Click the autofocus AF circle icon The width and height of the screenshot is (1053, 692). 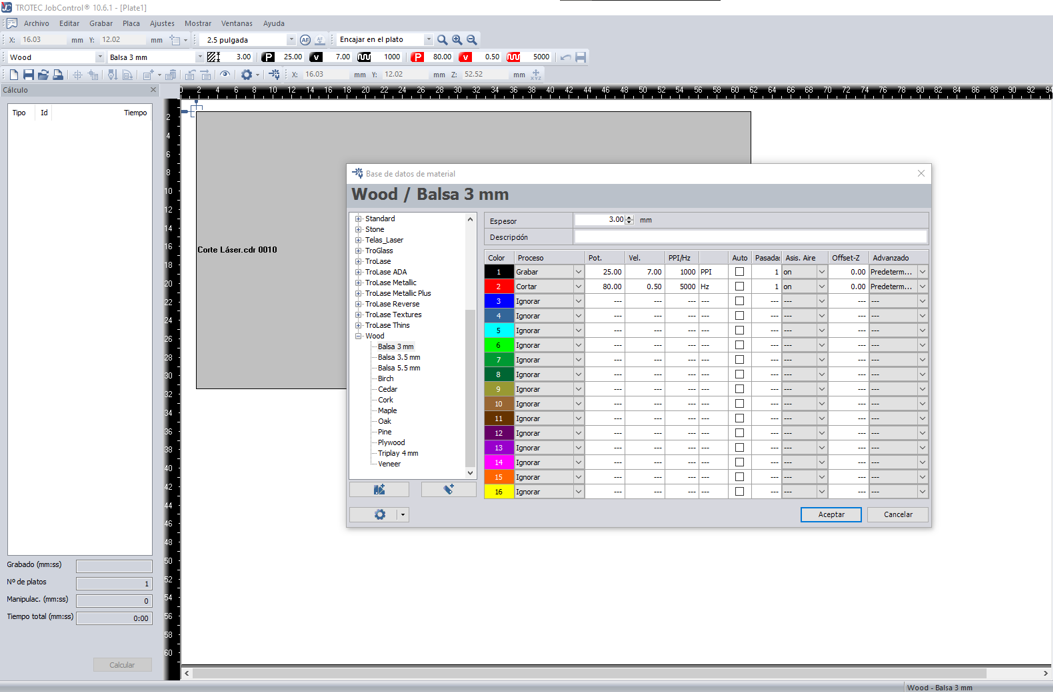(305, 40)
